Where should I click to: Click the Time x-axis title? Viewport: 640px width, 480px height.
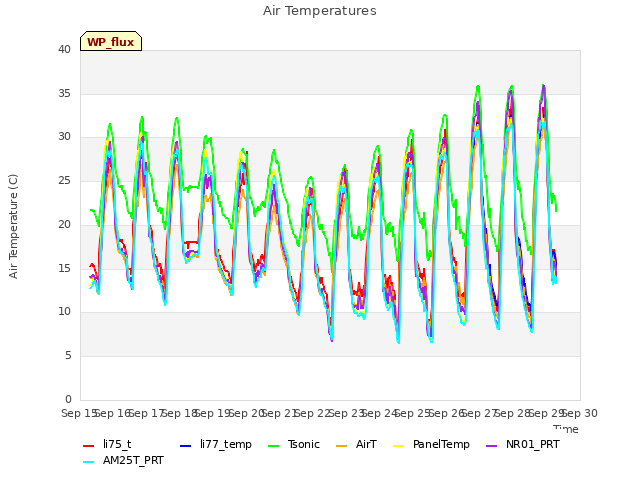click(x=566, y=429)
